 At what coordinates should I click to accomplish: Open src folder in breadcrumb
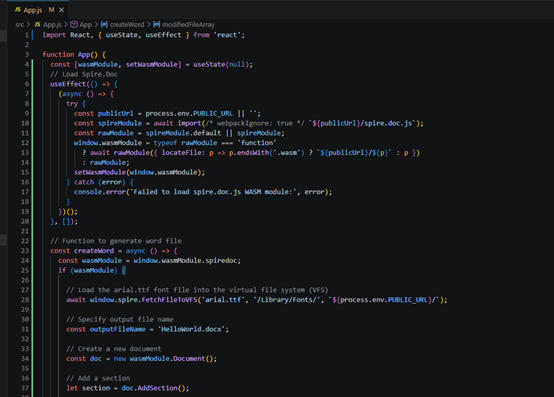coord(19,25)
